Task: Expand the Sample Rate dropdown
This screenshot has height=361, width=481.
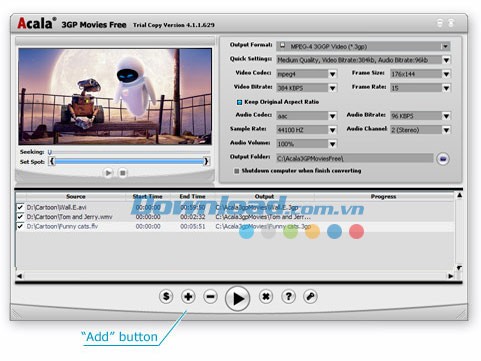Action: click(x=332, y=130)
